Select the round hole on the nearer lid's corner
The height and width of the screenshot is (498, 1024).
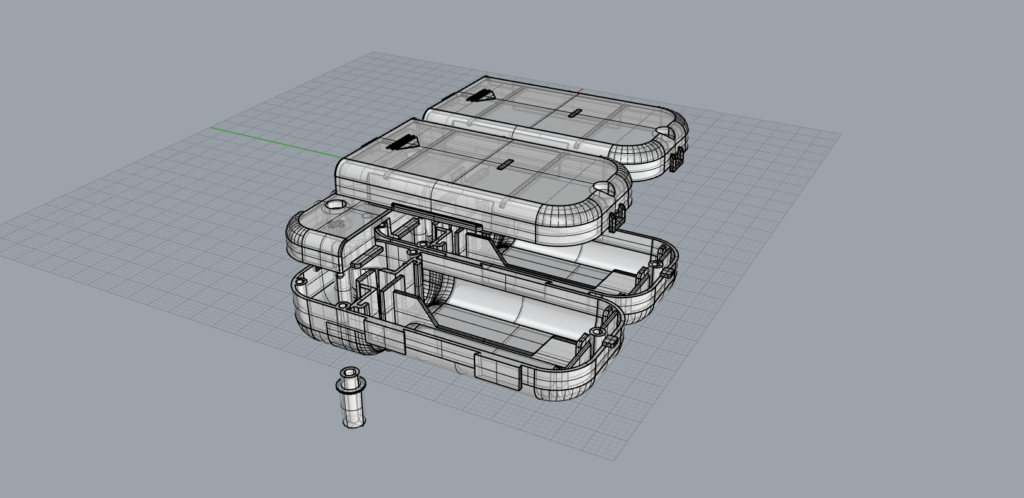[604, 186]
